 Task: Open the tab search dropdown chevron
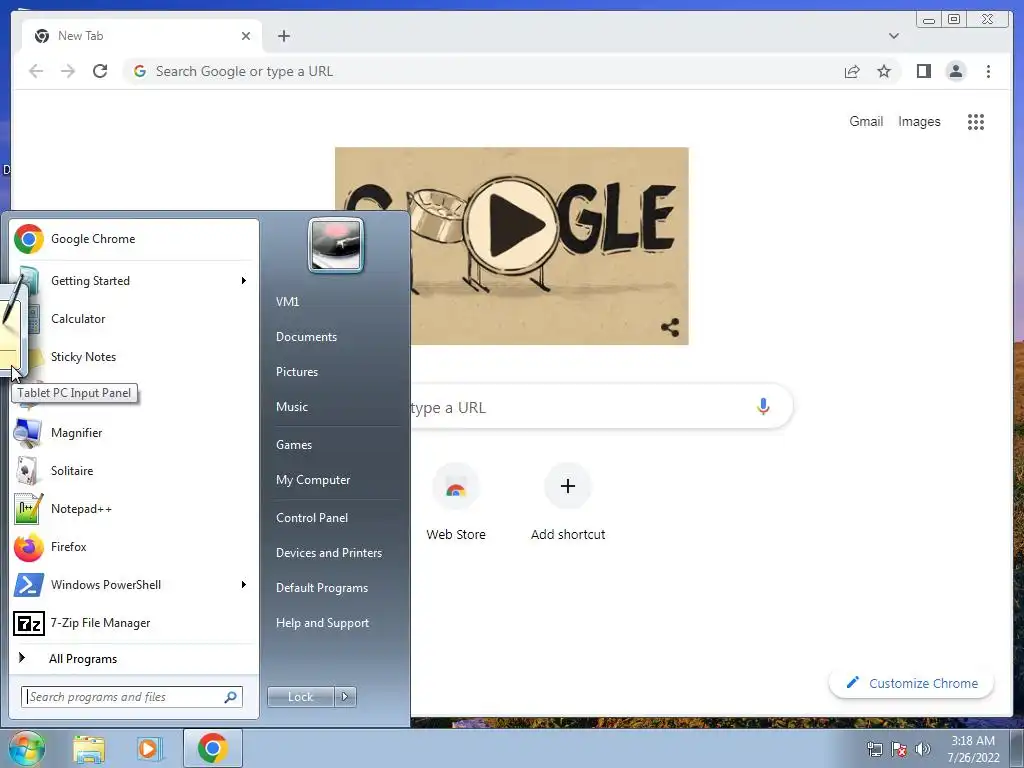[893, 36]
